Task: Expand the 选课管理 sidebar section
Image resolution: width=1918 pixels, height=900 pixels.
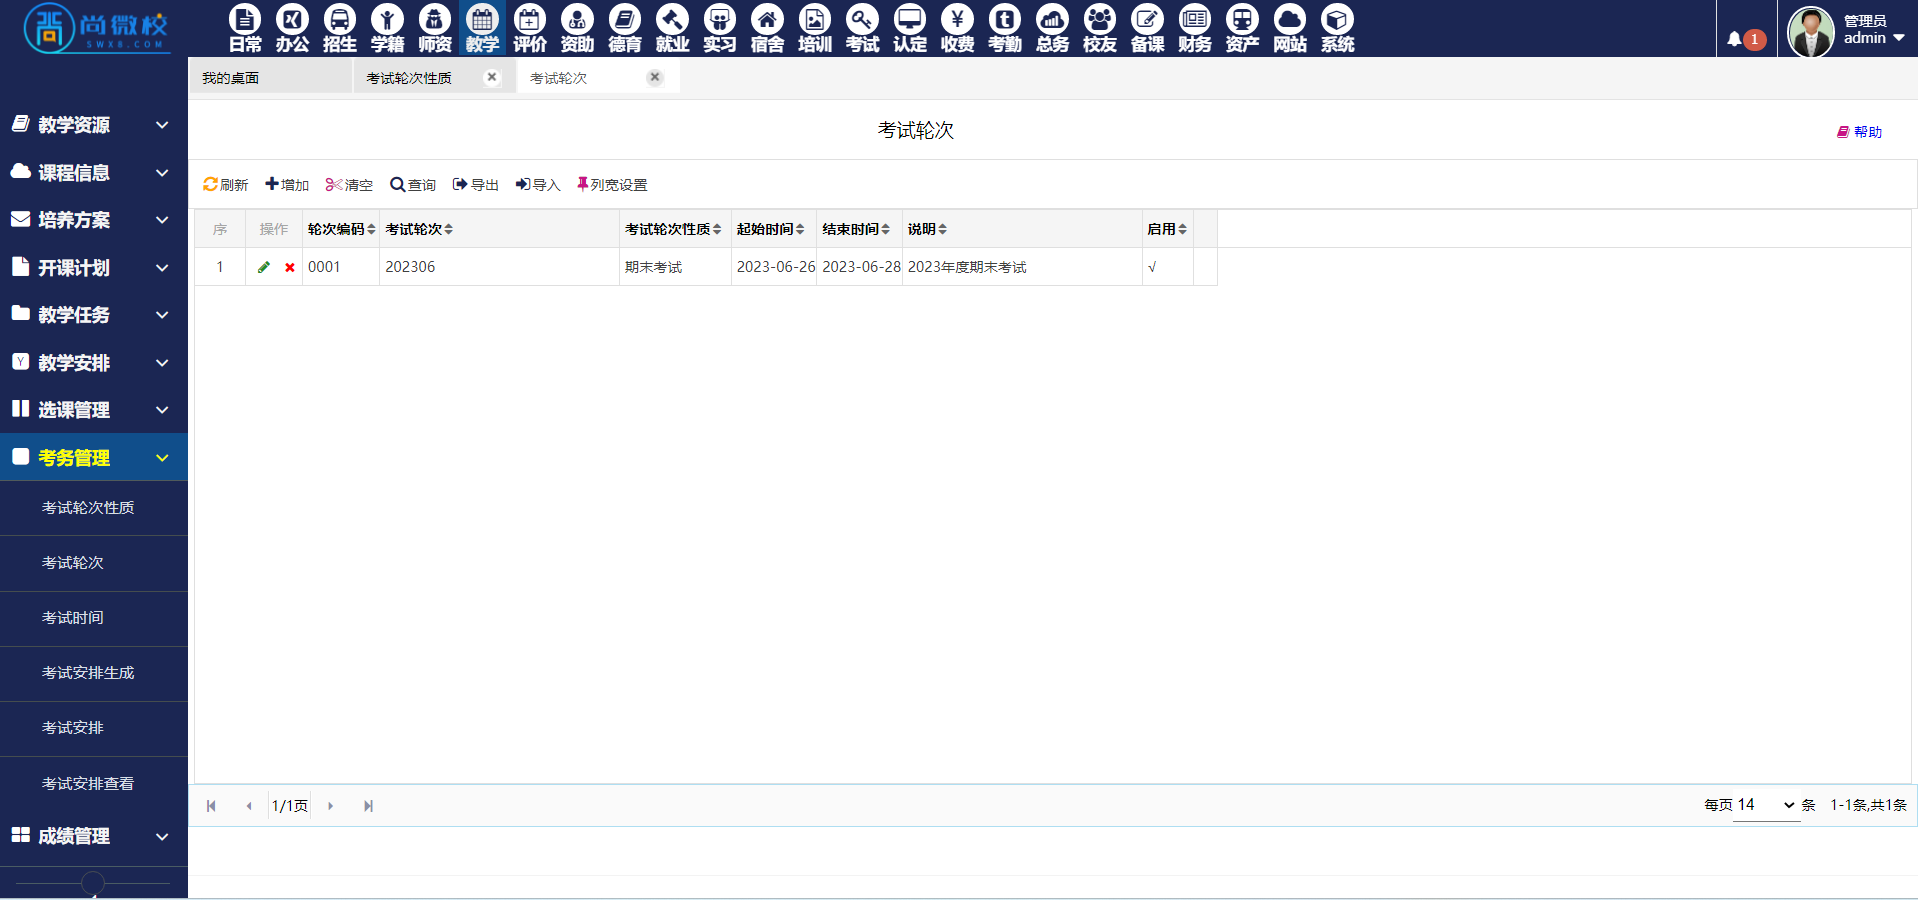Action: 94,410
